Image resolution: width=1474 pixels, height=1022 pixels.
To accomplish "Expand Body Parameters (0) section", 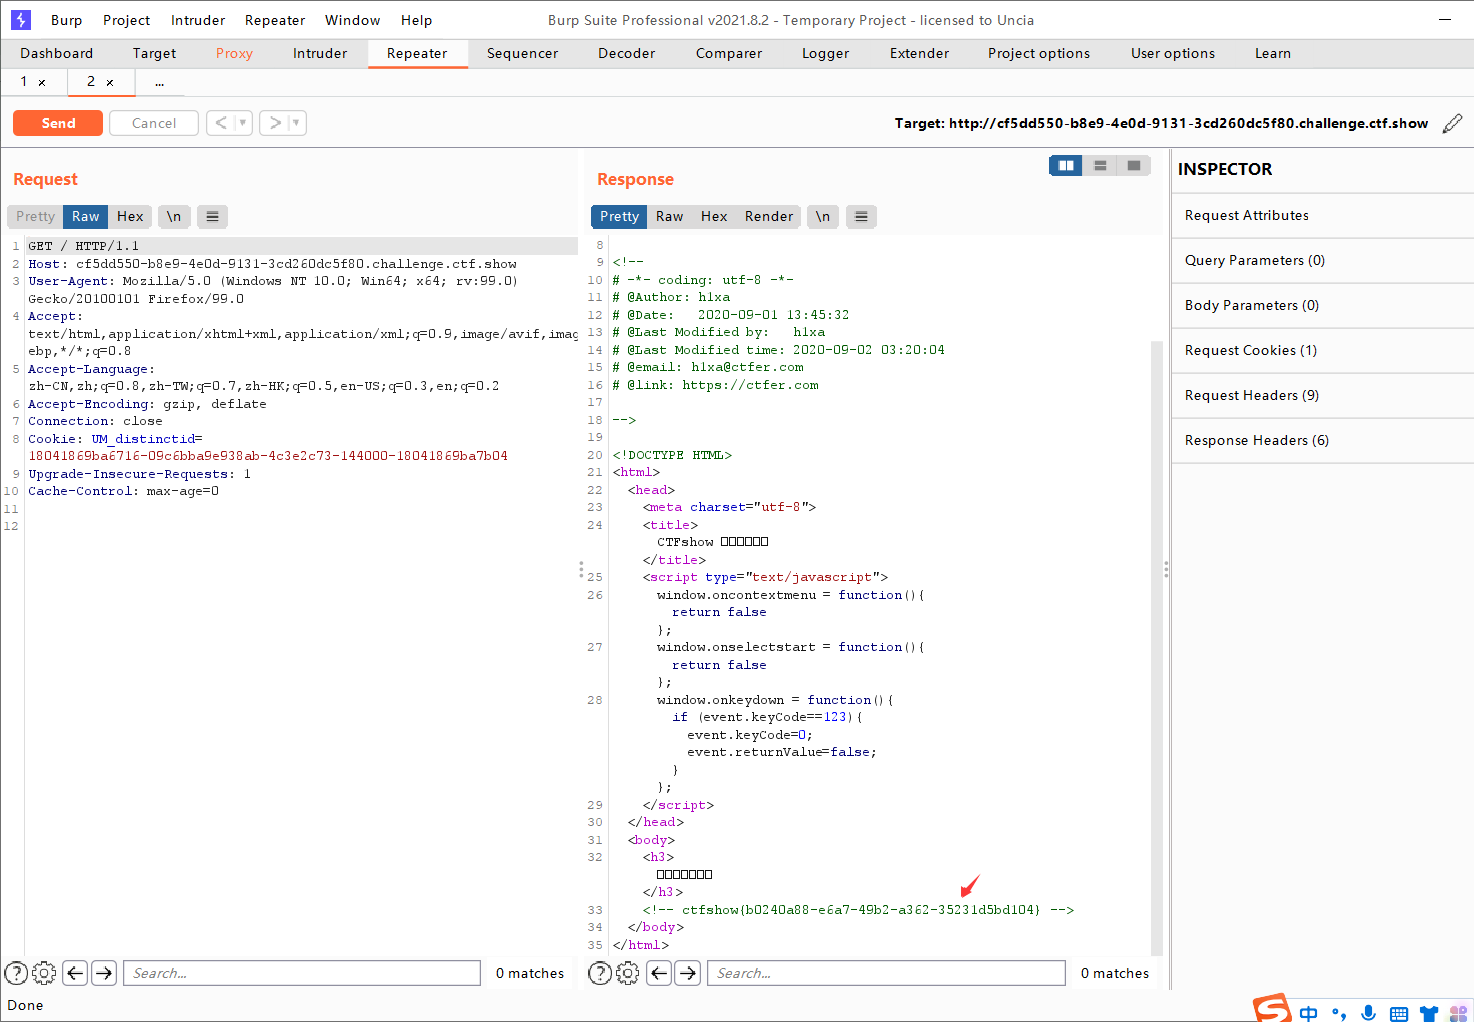I will pyautogui.click(x=1323, y=305).
